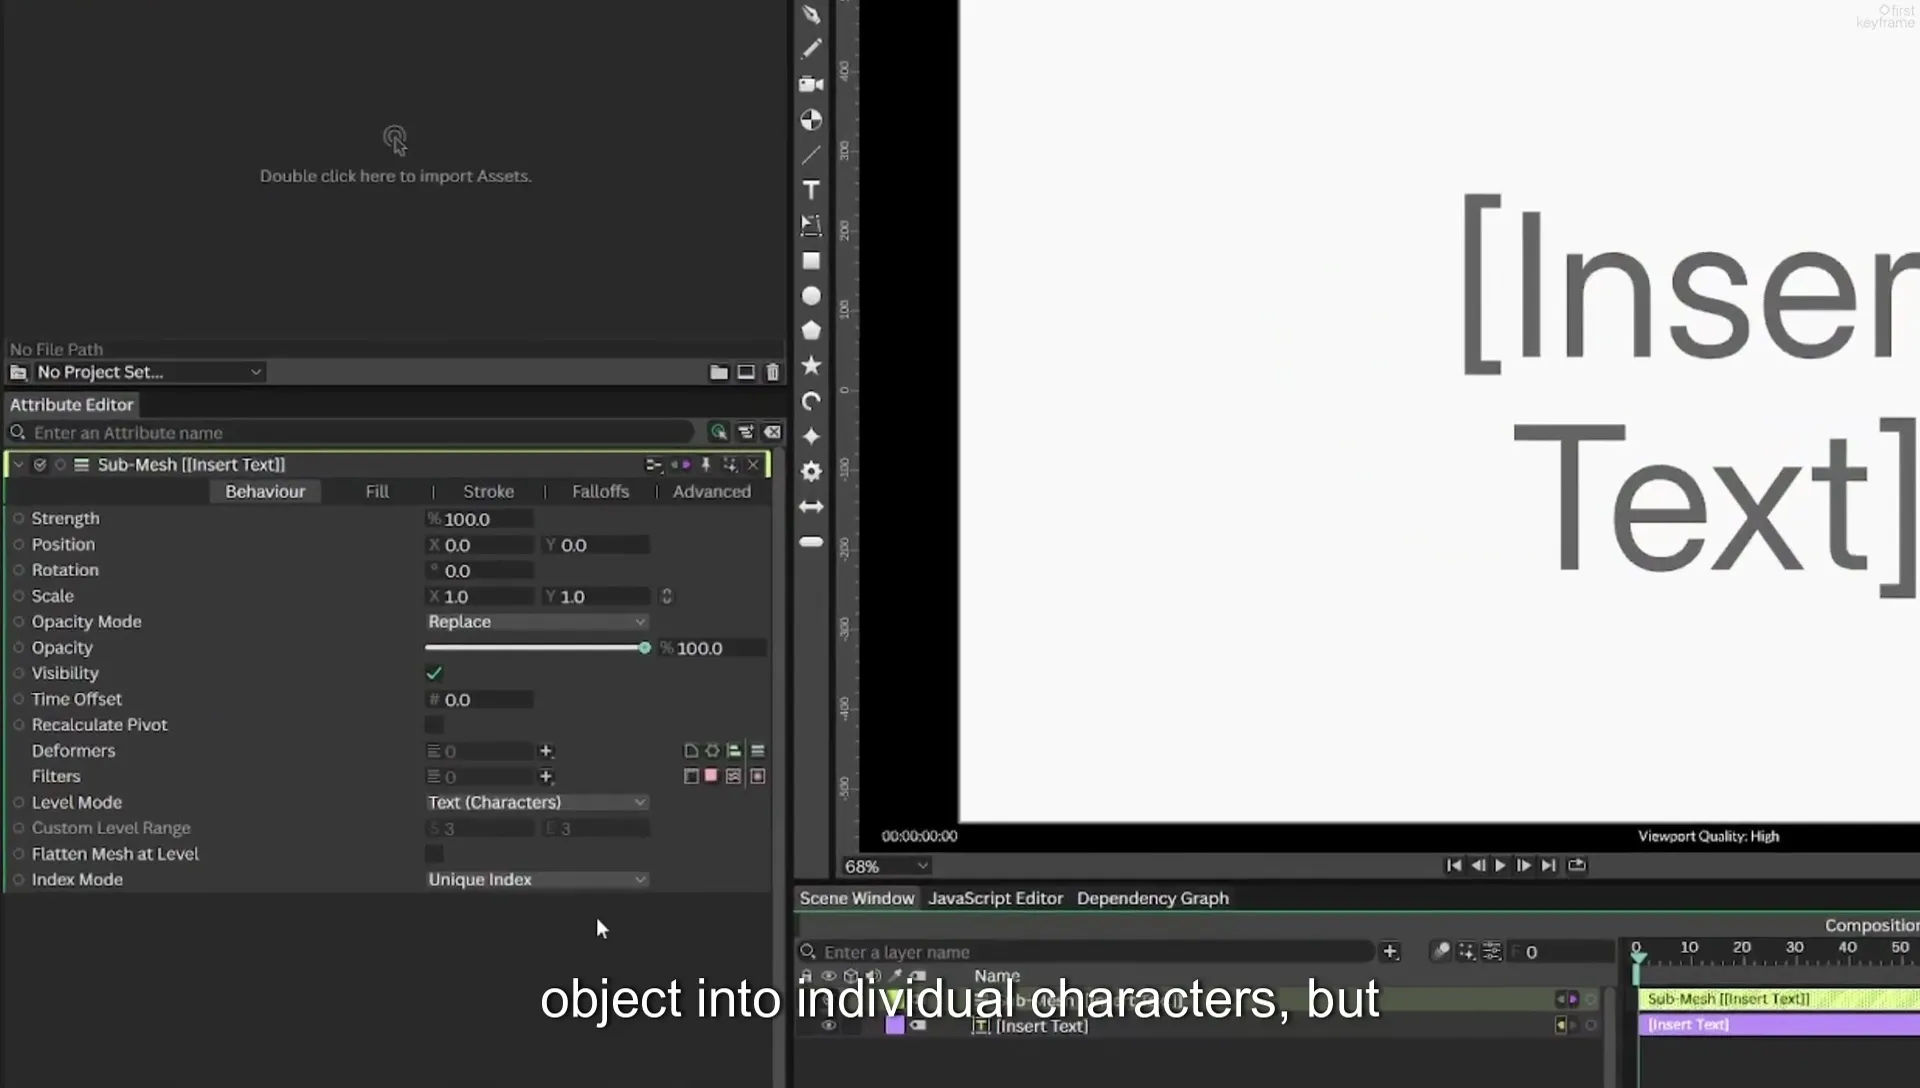Select the Text tool in toolbar
The height and width of the screenshot is (1088, 1920).
[x=811, y=190]
